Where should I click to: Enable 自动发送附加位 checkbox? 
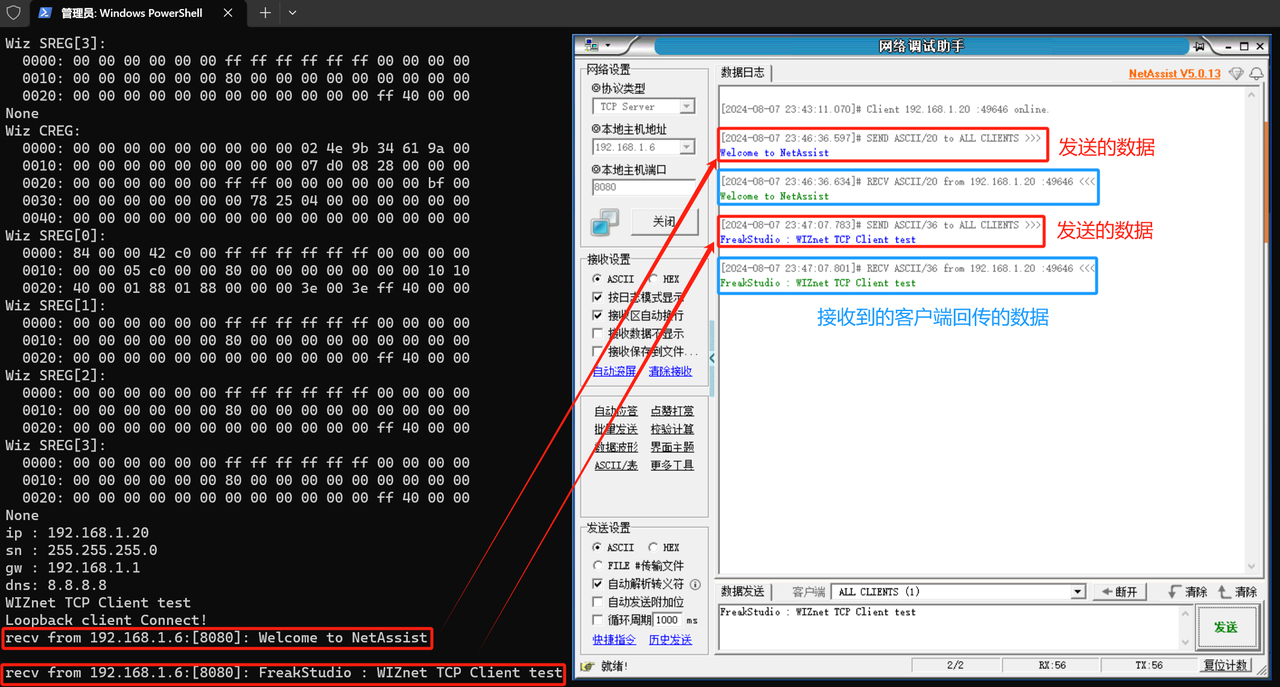(598, 602)
